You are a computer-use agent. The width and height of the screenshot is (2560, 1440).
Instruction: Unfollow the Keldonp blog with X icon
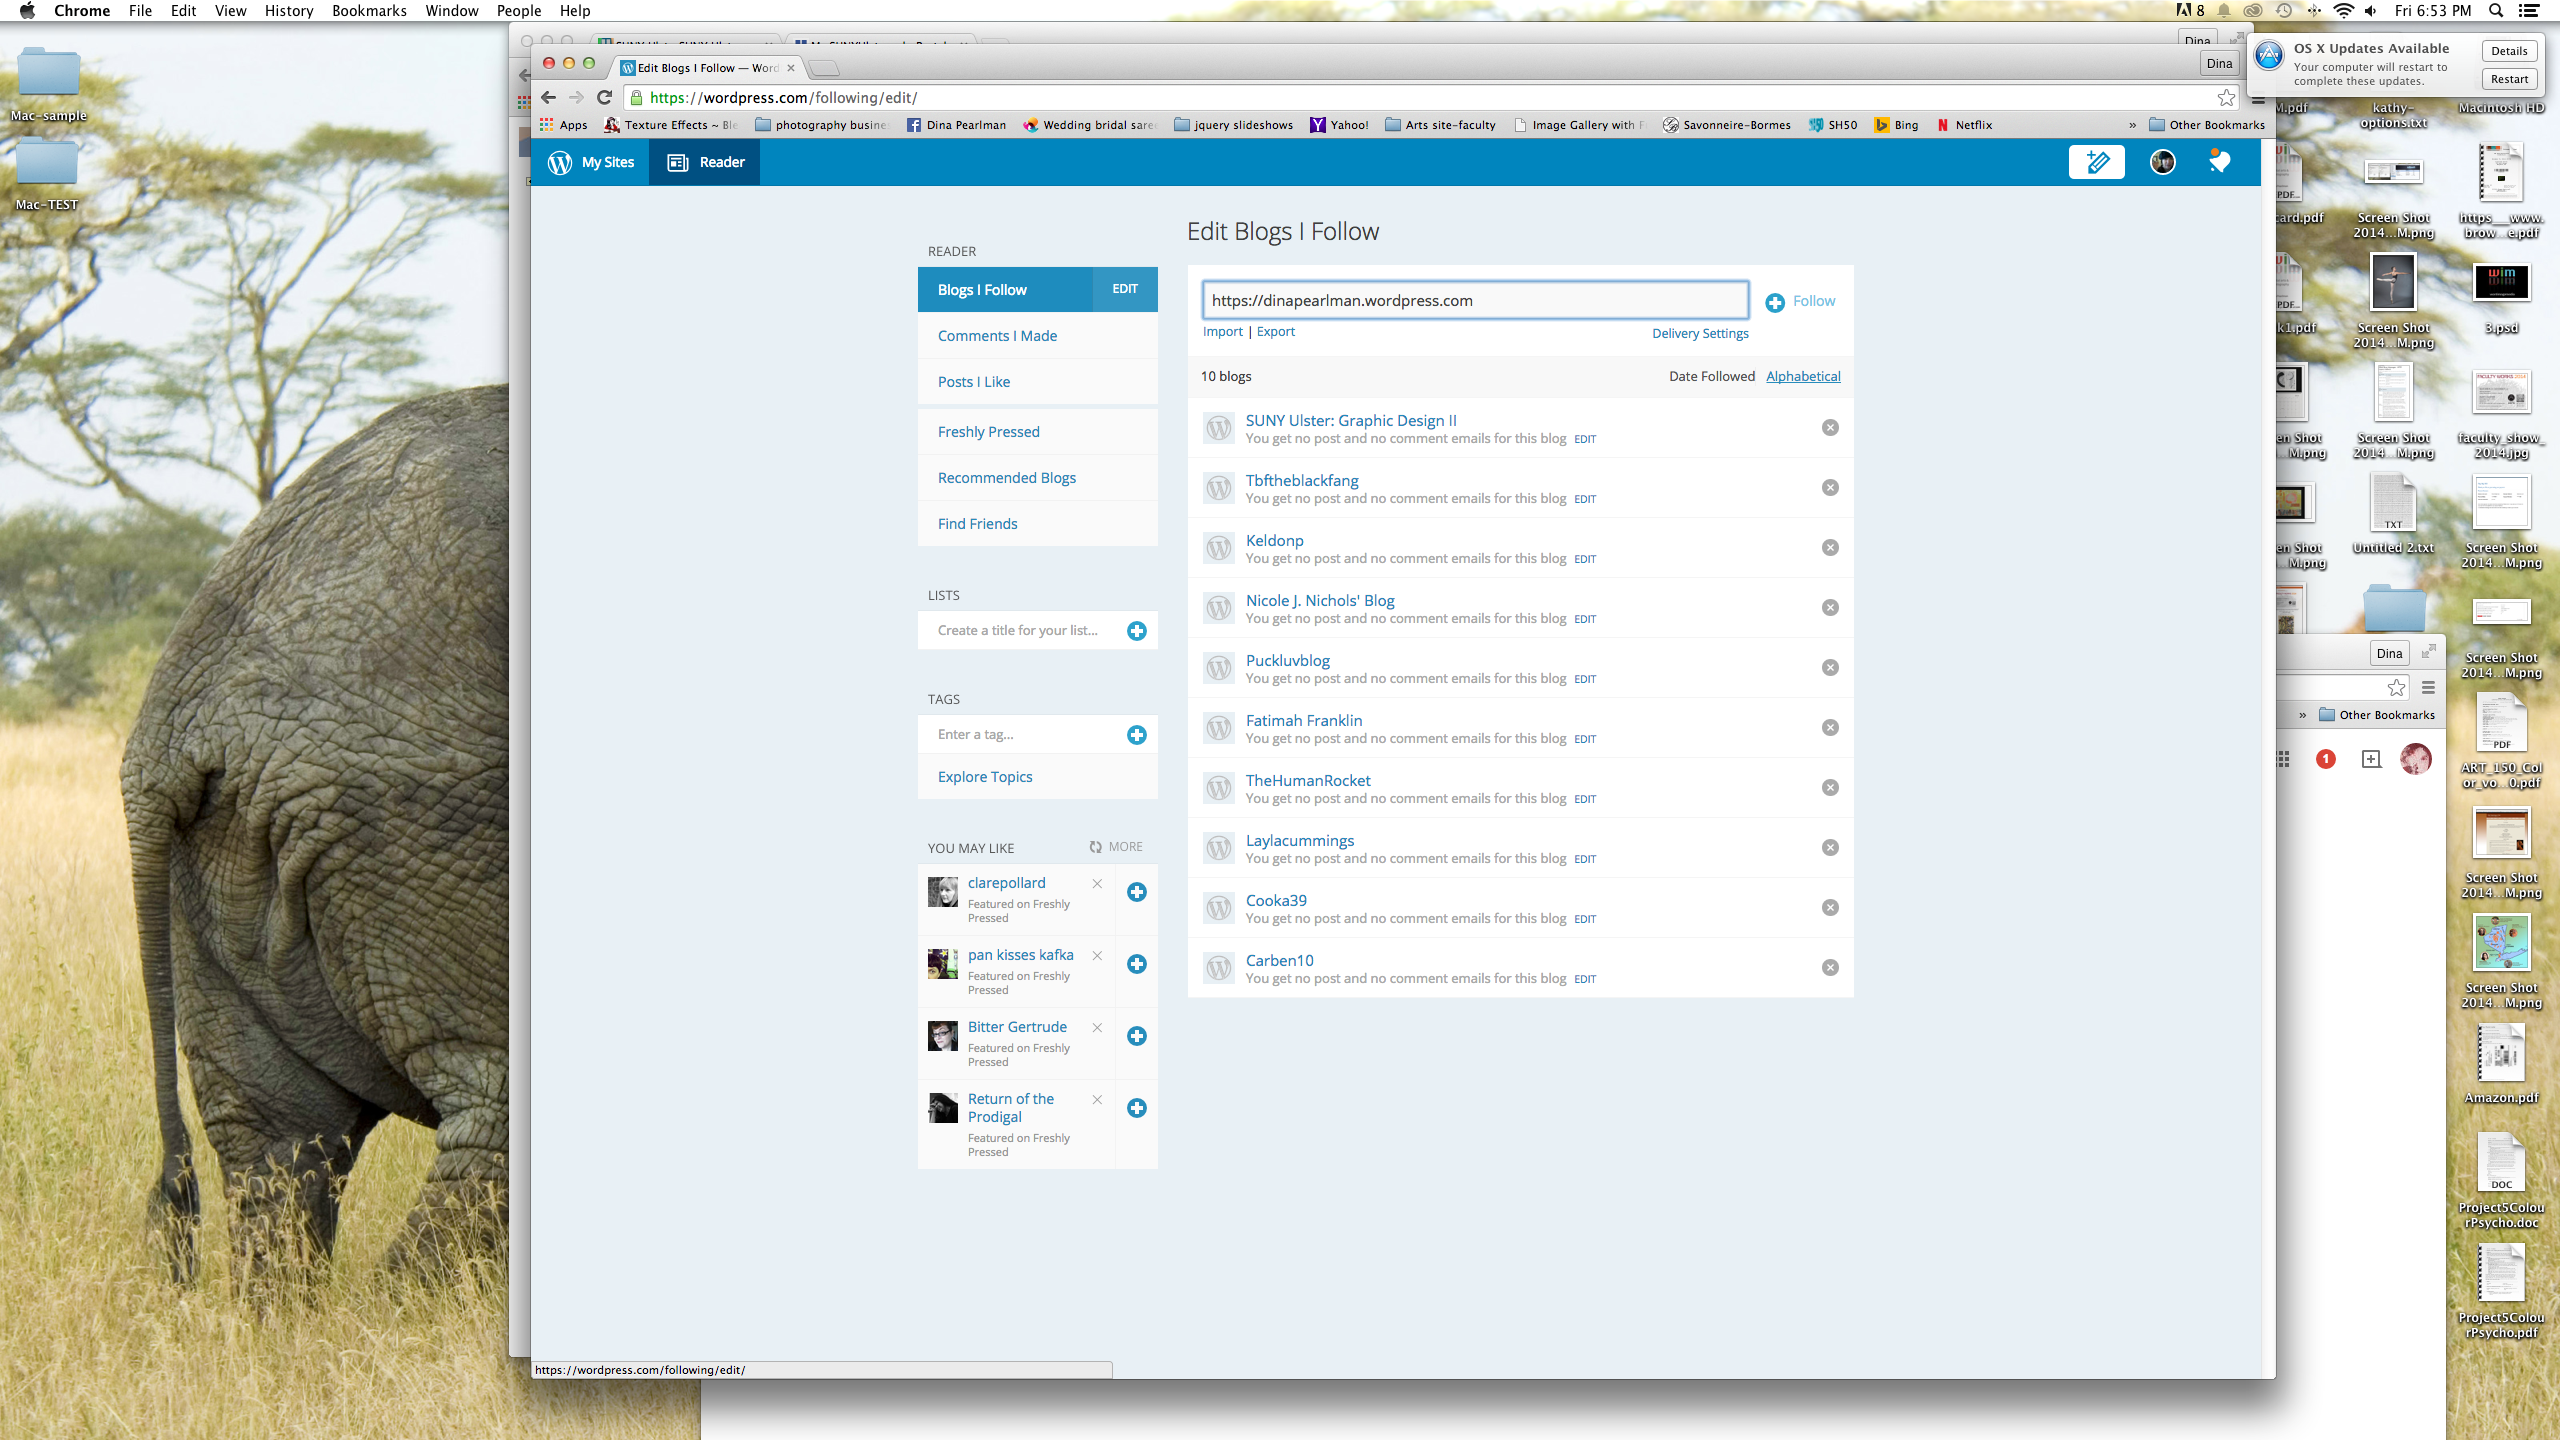[x=1830, y=548]
